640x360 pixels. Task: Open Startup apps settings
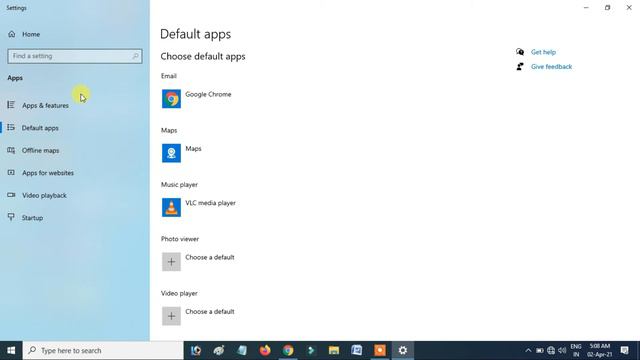pos(32,218)
